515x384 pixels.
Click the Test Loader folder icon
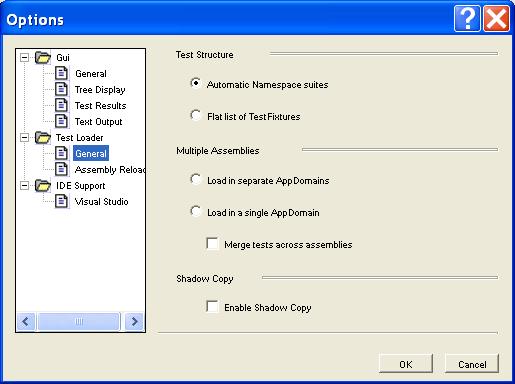click(43, 137)
